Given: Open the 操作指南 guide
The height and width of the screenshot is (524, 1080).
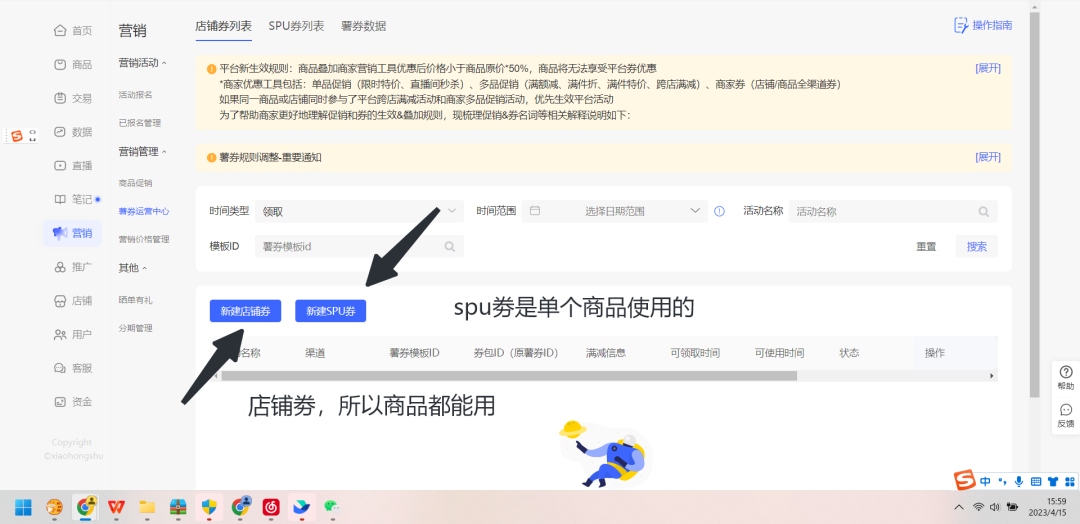Looking at the screenshot, I should [983, 25].
